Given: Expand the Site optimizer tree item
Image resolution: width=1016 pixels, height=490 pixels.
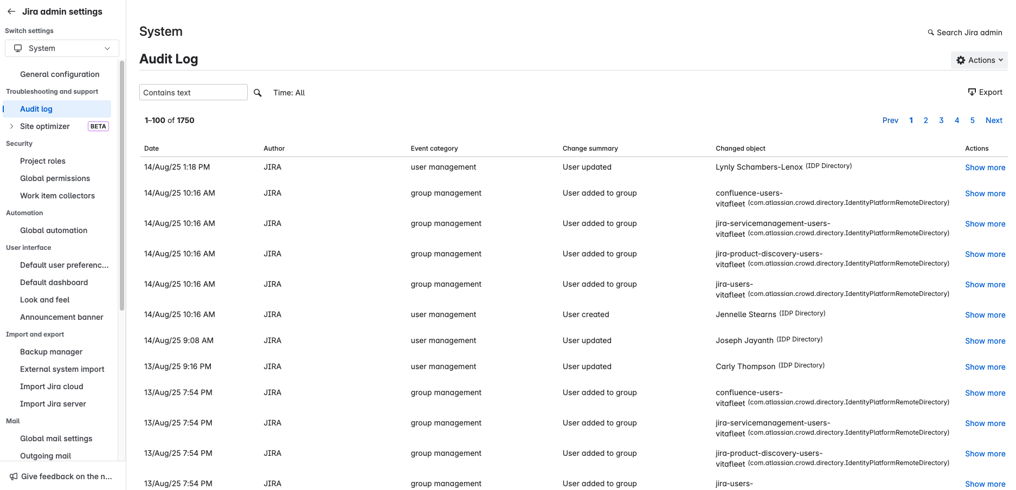Looking at the screenshot, I should 12,127.
